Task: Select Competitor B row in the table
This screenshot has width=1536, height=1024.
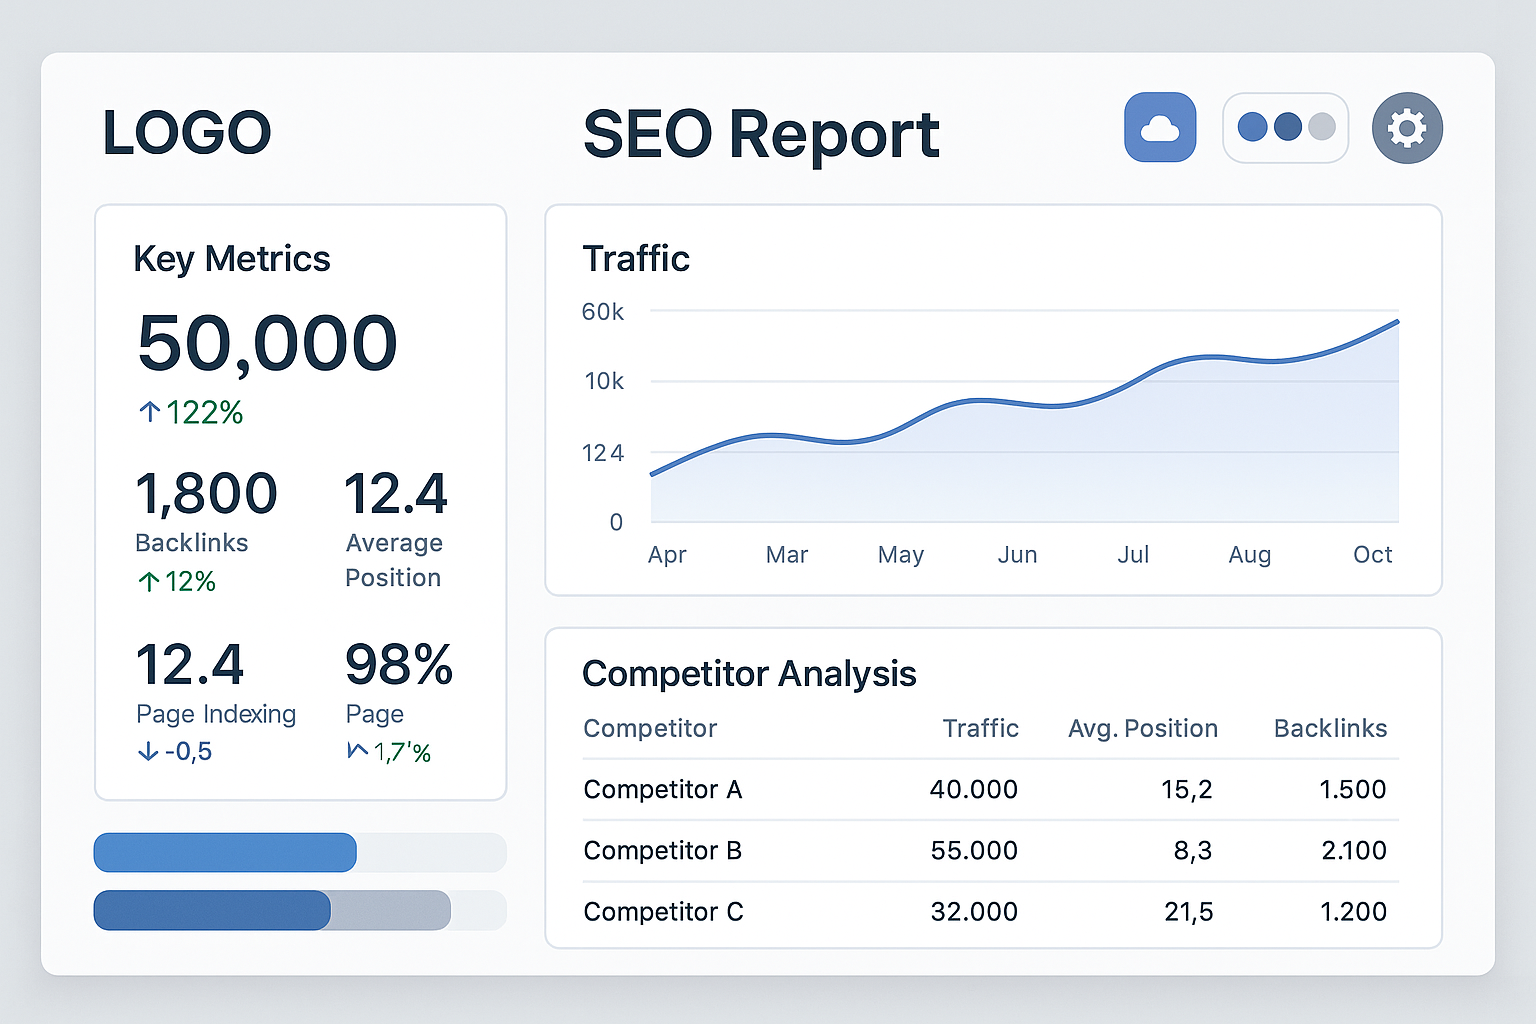Action: click(x=663, y=851)
